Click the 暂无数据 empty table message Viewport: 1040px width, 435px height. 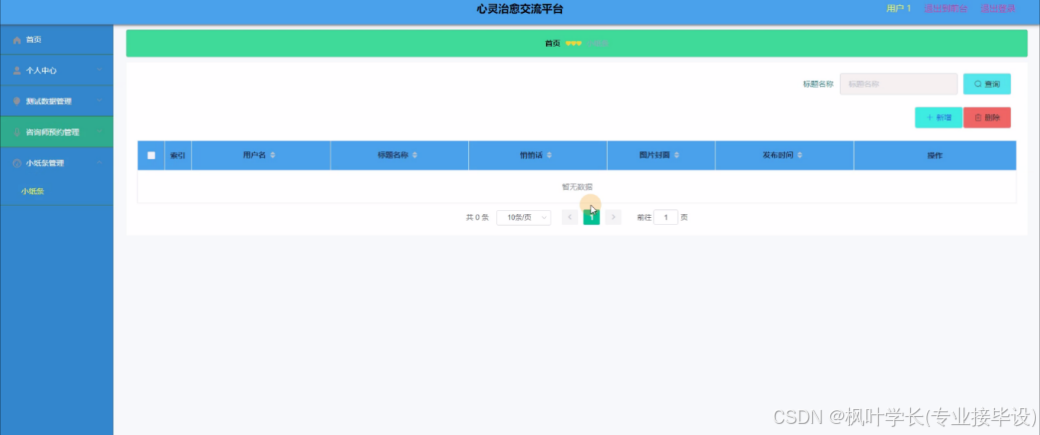point(577,187)
